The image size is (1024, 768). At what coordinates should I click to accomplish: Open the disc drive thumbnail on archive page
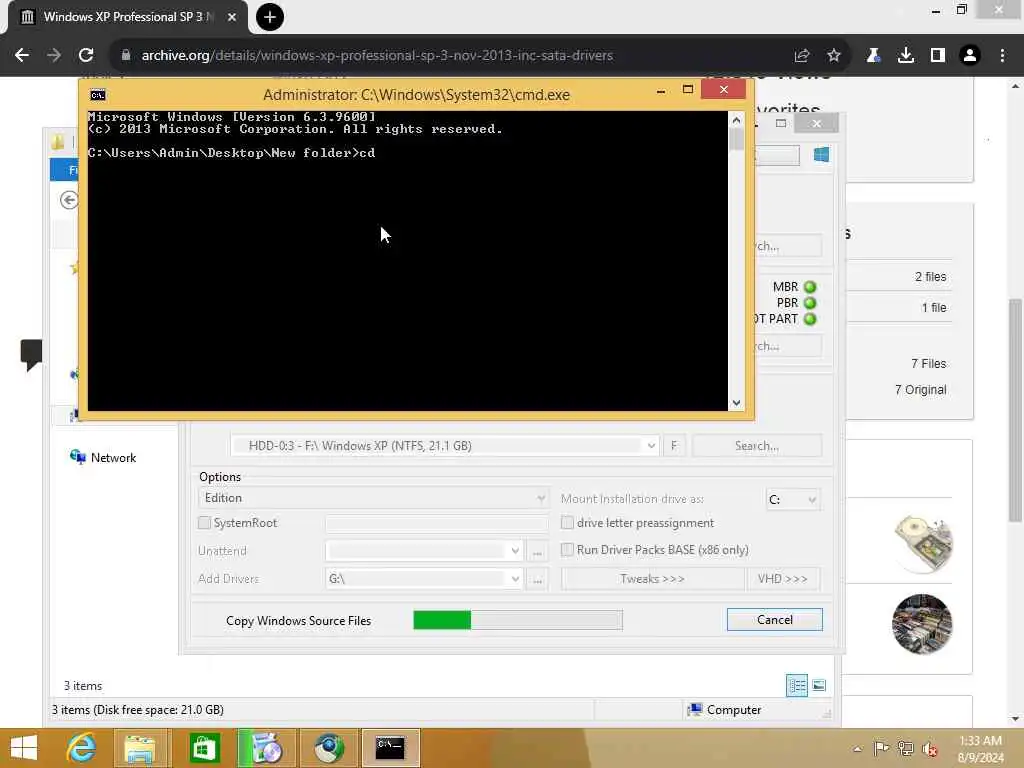[x=923, y=543]
